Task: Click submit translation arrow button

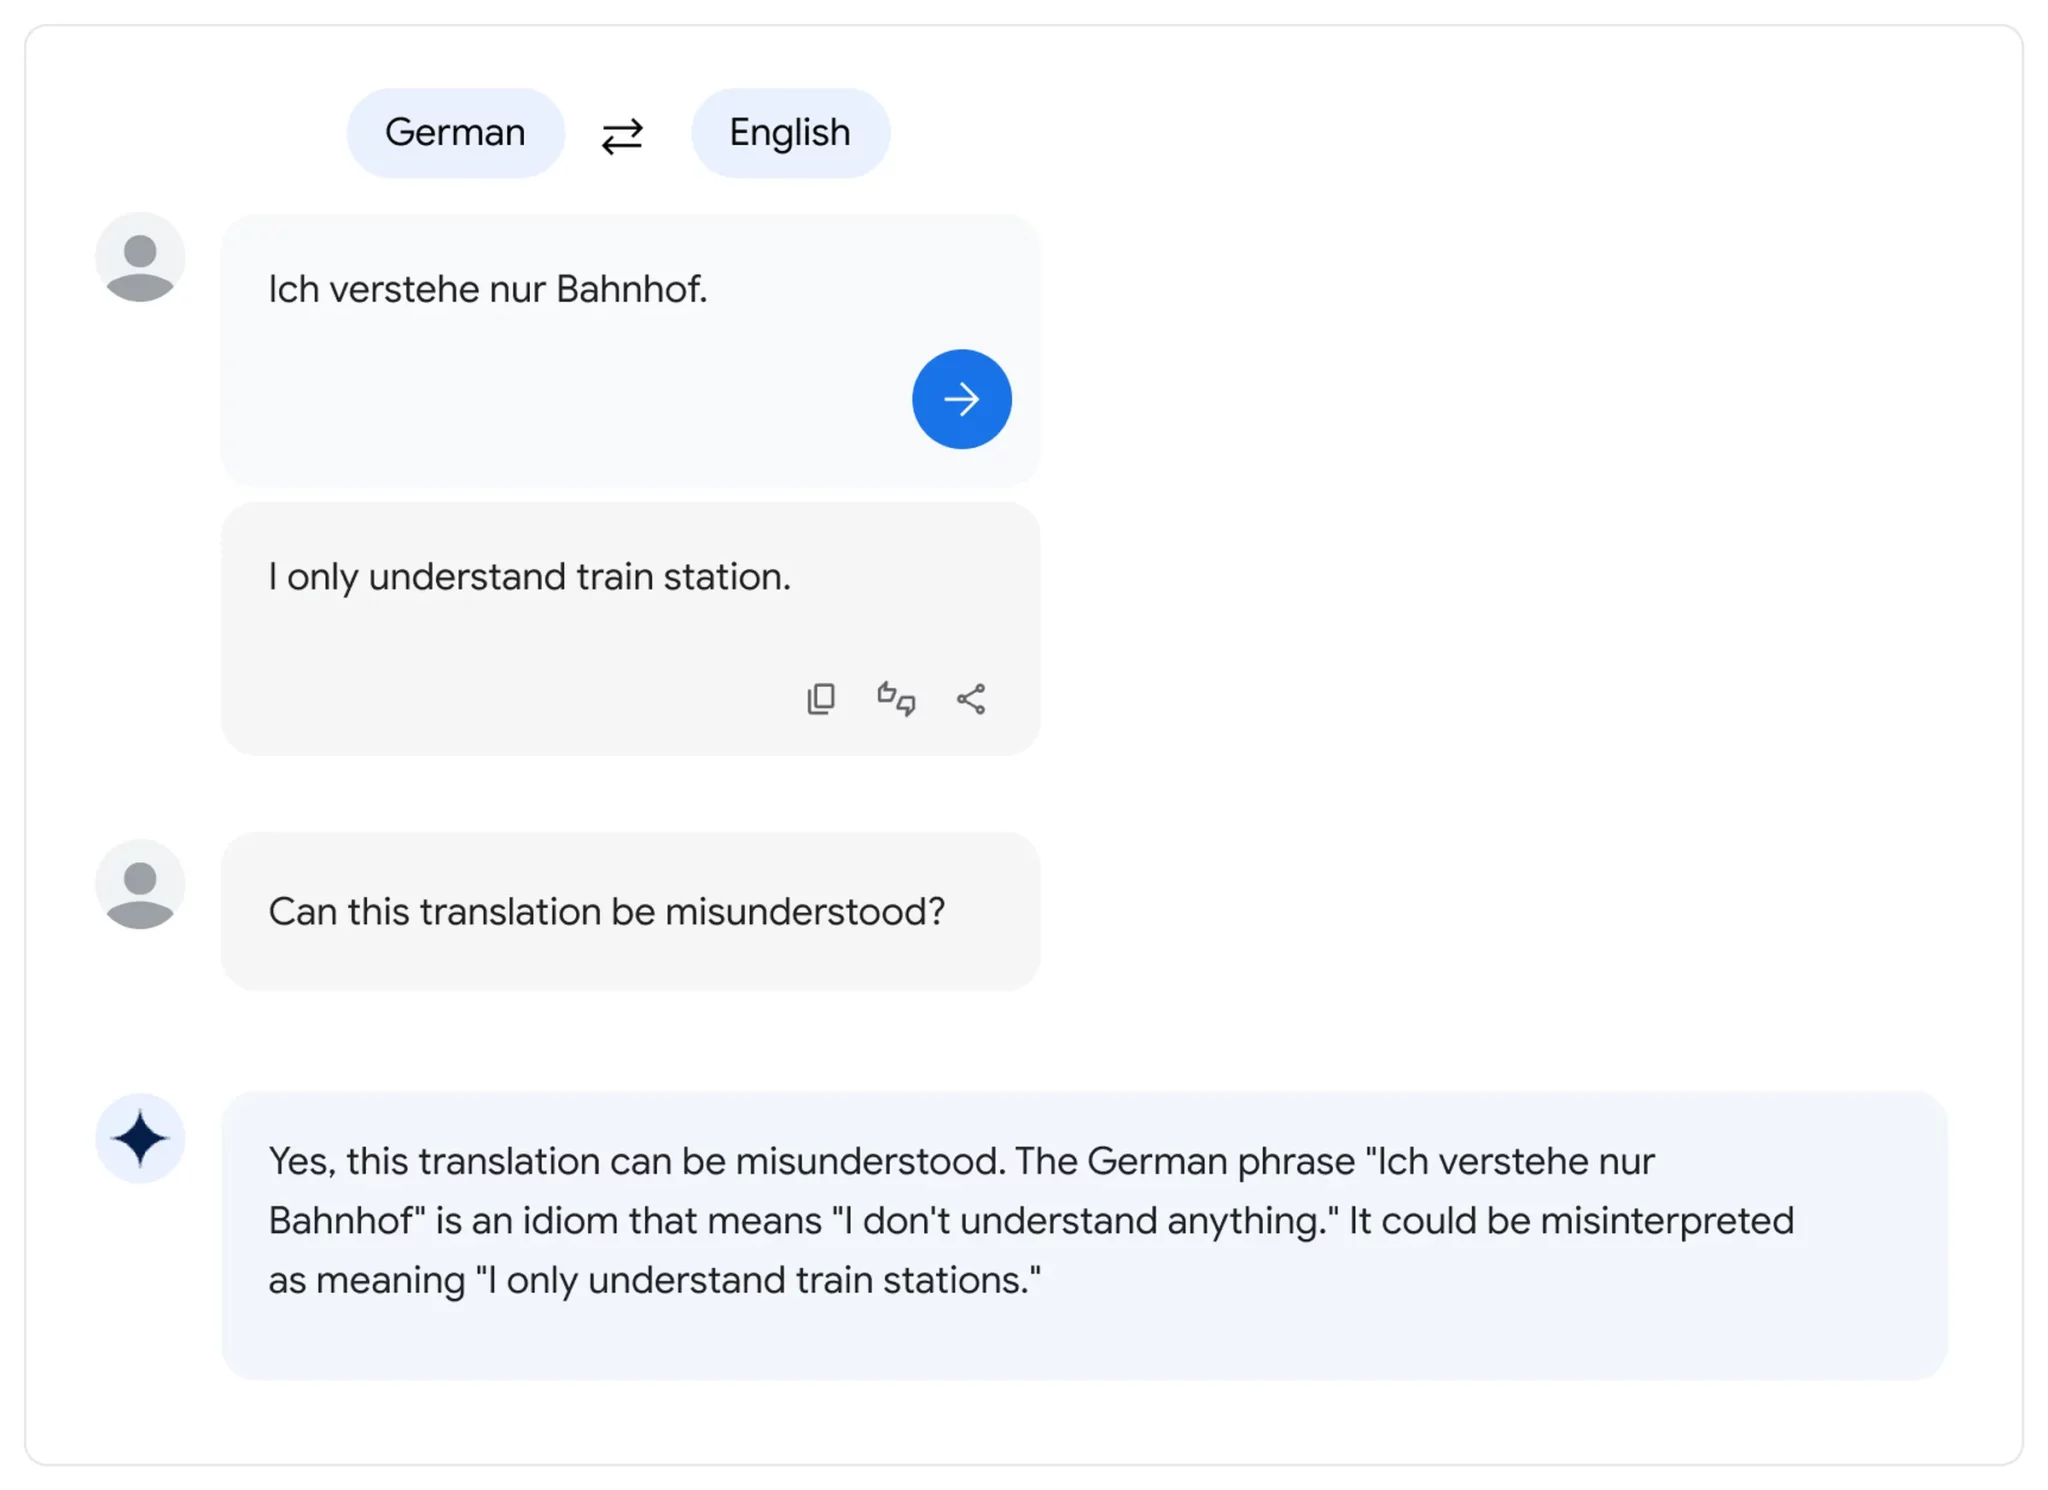Action: coord(960,399)
